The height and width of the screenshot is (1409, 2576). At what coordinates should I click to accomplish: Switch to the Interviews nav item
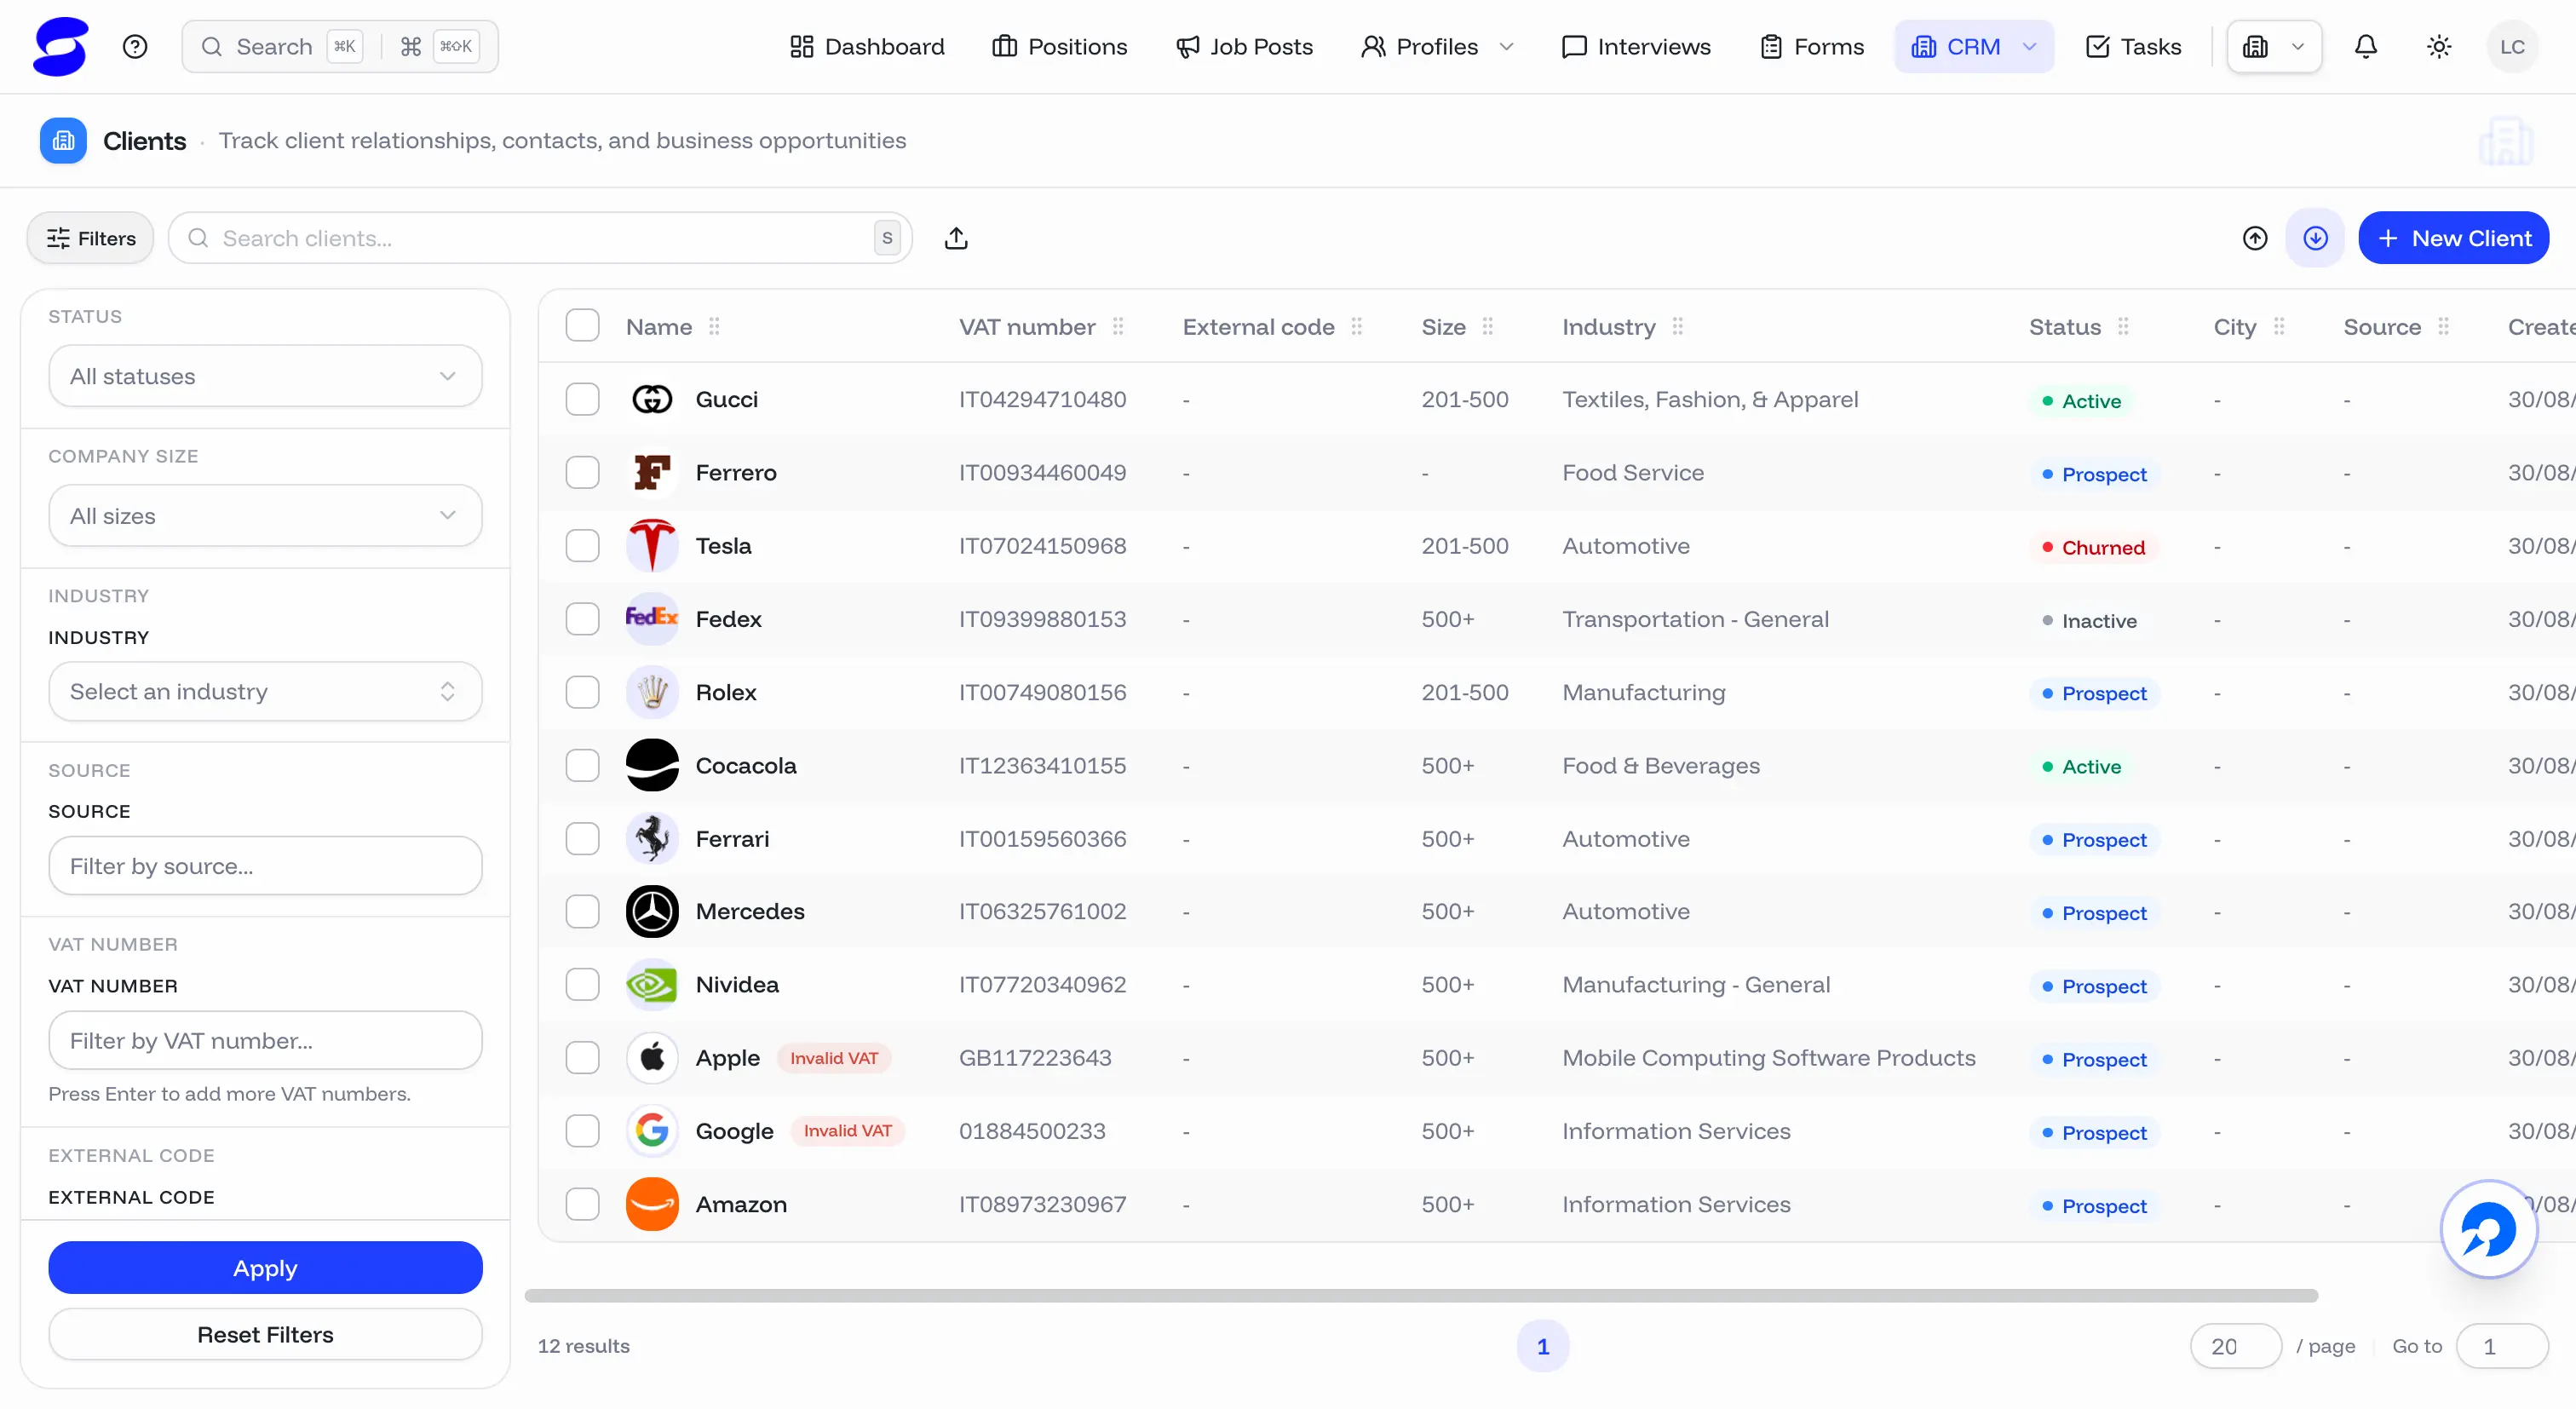(x=1636, y=47)
